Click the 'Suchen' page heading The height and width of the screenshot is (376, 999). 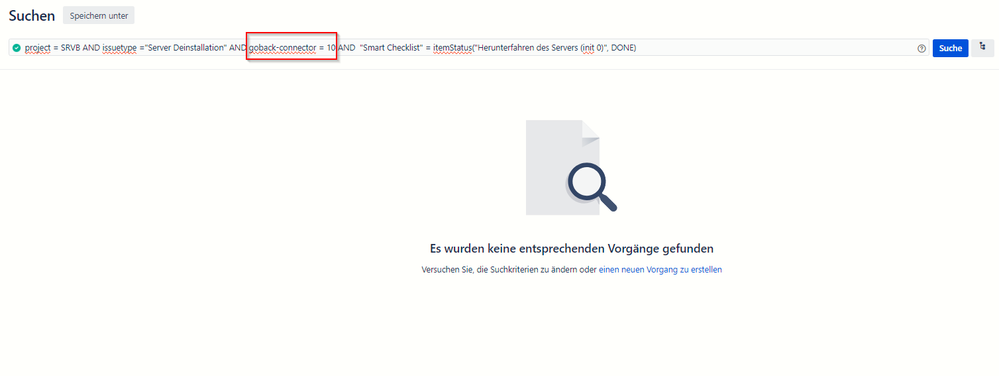coord(32,16)
